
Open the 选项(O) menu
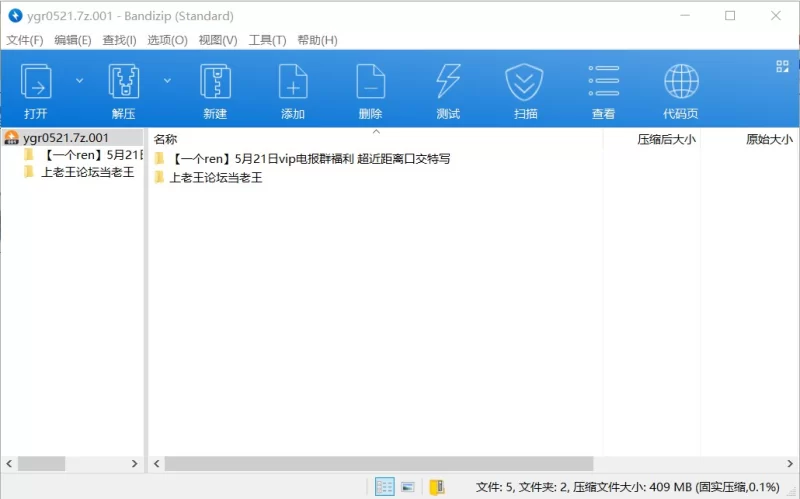[x=167, y=40]
